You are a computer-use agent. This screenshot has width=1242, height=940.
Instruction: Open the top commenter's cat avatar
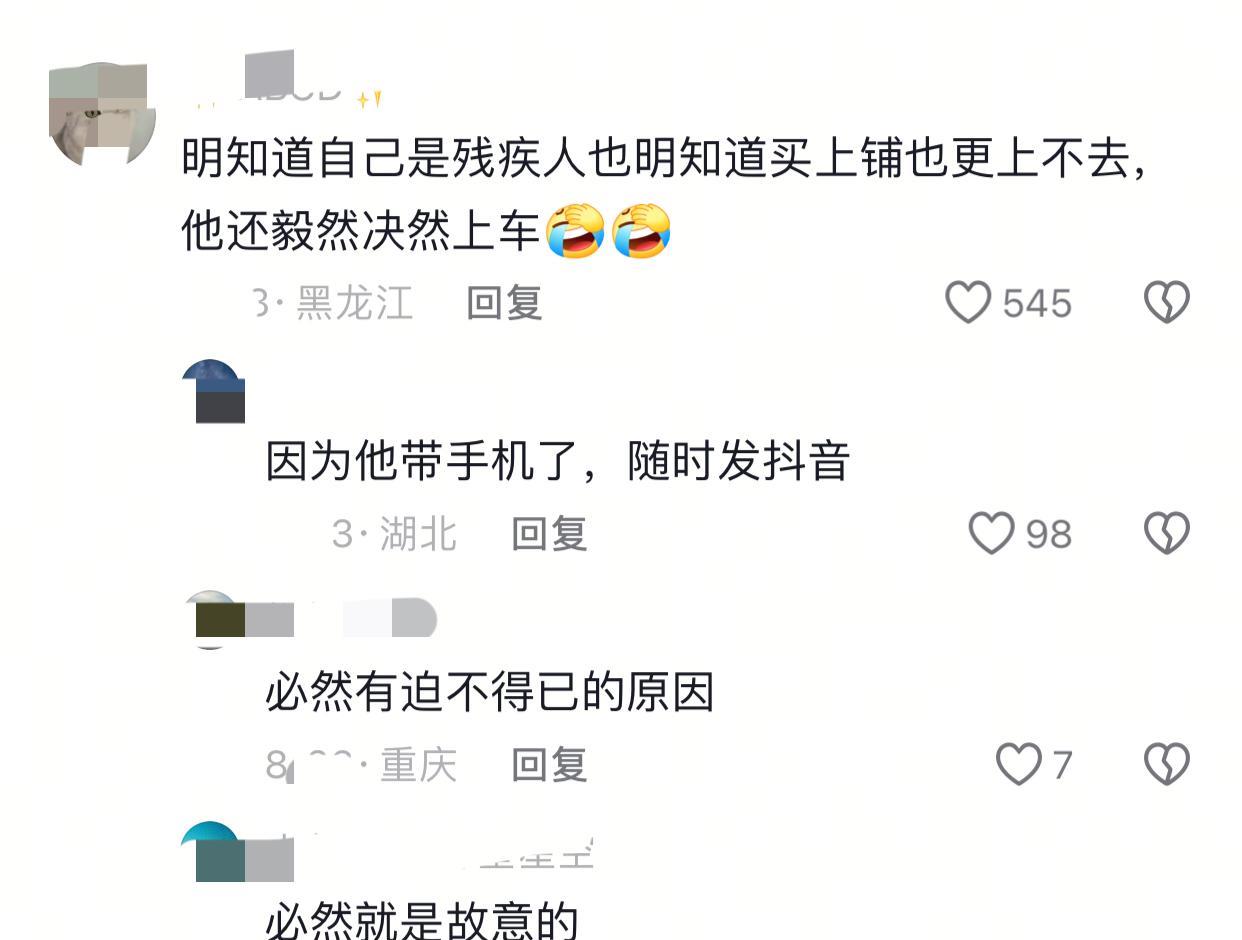click(102, 114)
